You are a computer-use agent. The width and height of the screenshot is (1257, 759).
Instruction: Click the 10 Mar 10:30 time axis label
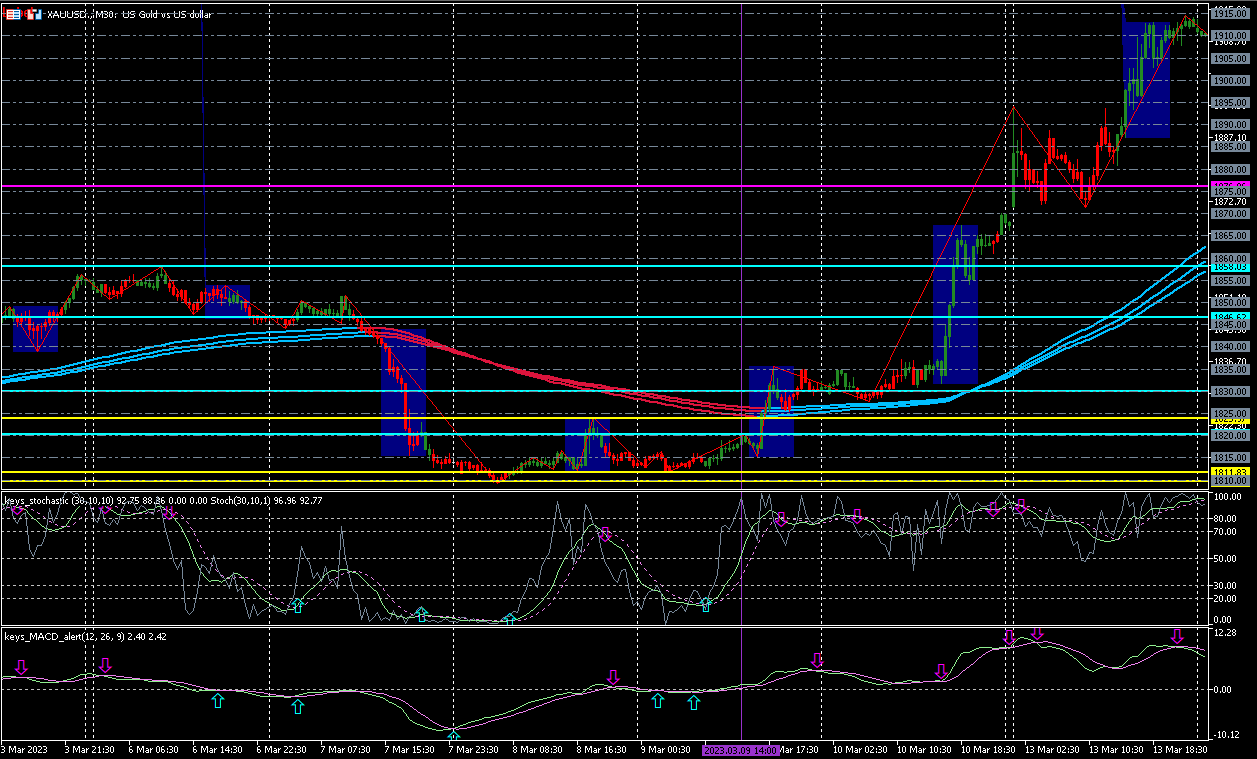point(925,749)
